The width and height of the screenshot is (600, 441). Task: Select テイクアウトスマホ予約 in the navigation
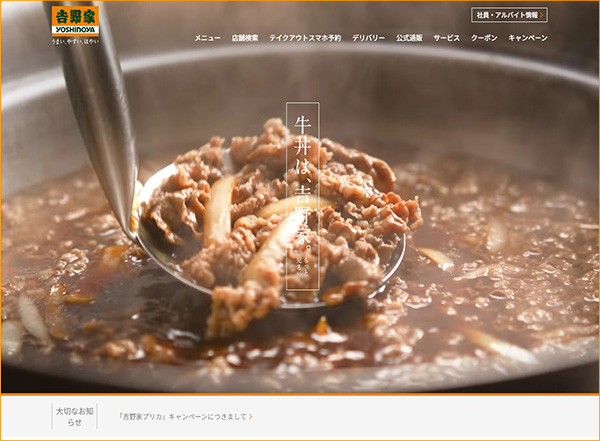[x=305, y=38]
